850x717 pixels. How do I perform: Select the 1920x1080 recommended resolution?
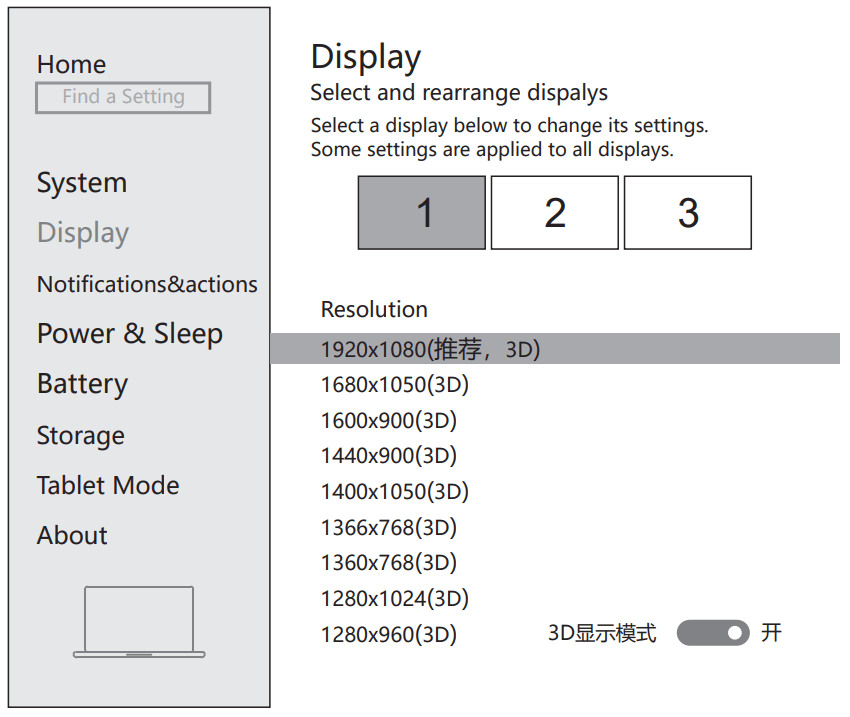click(x=430, y=349)
